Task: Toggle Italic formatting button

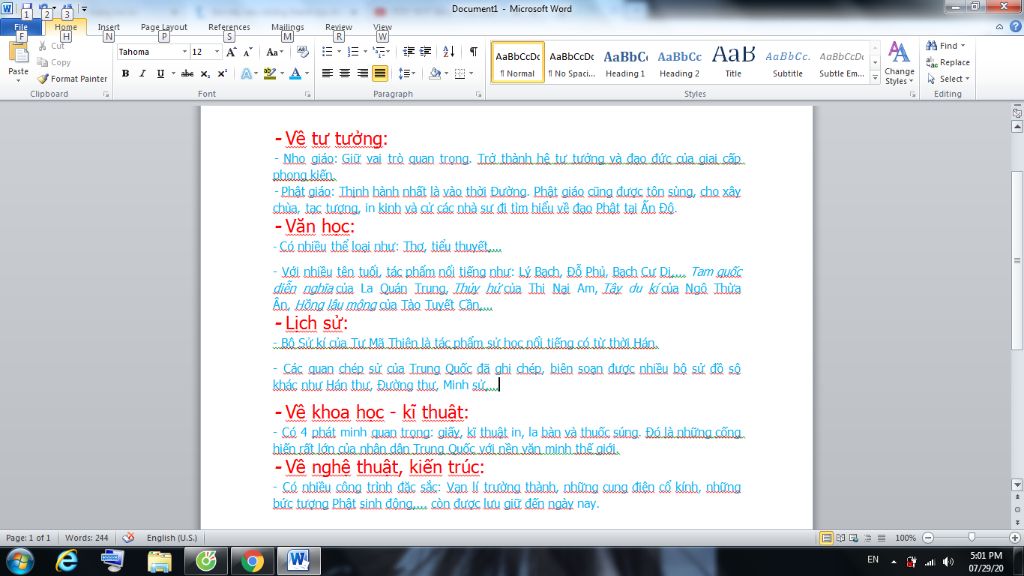Action: point(143,74)
